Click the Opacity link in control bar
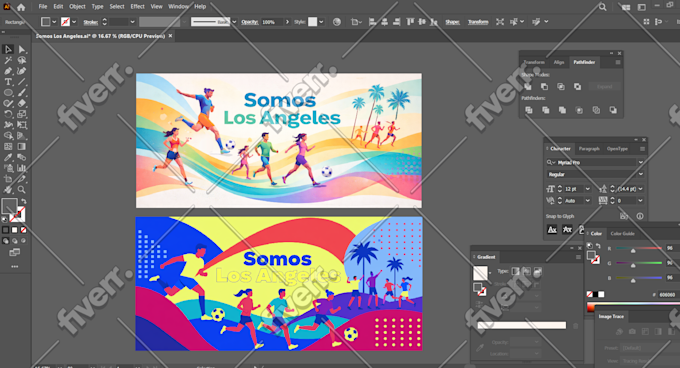 [249, 22]
